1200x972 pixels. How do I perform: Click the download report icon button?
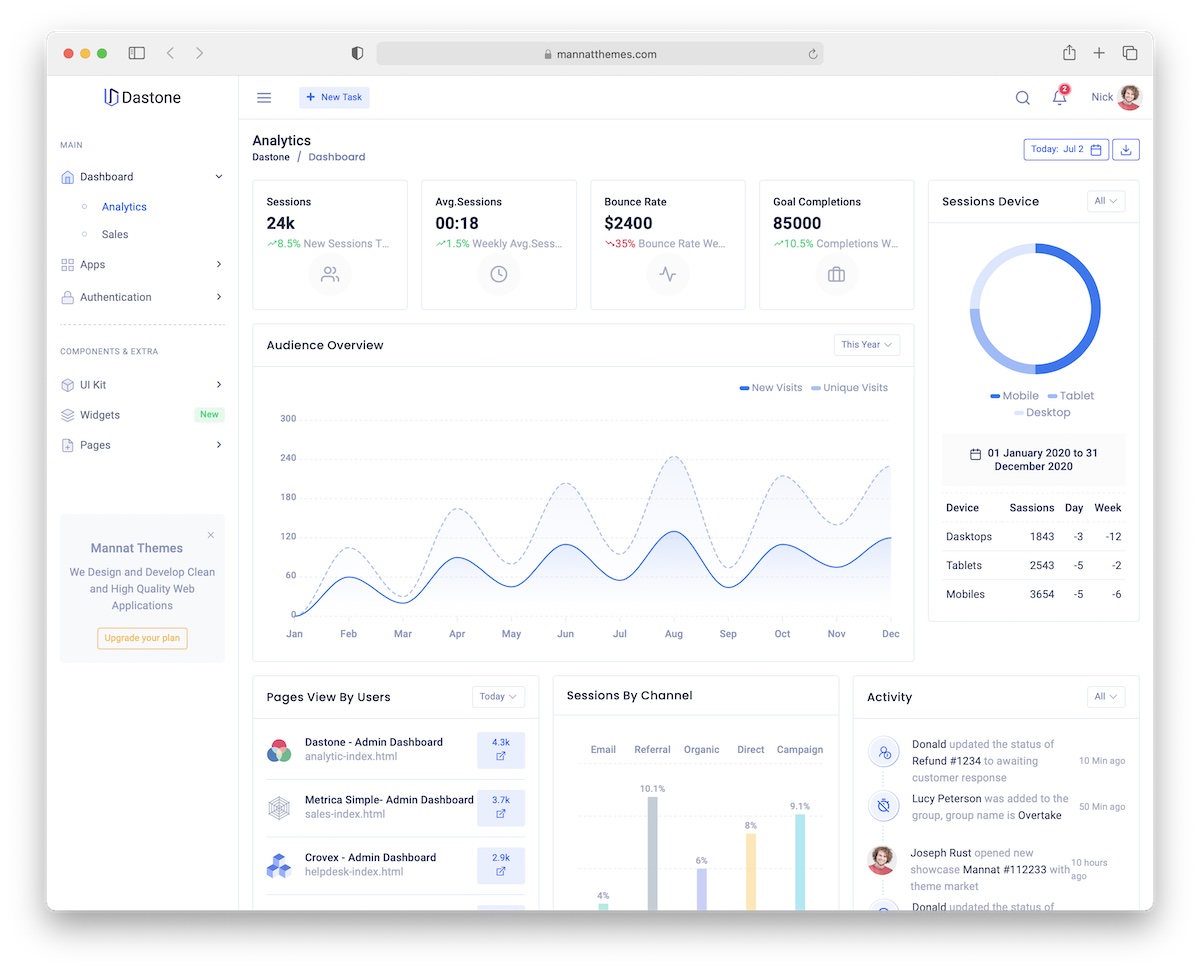(x=1126, y=149)
